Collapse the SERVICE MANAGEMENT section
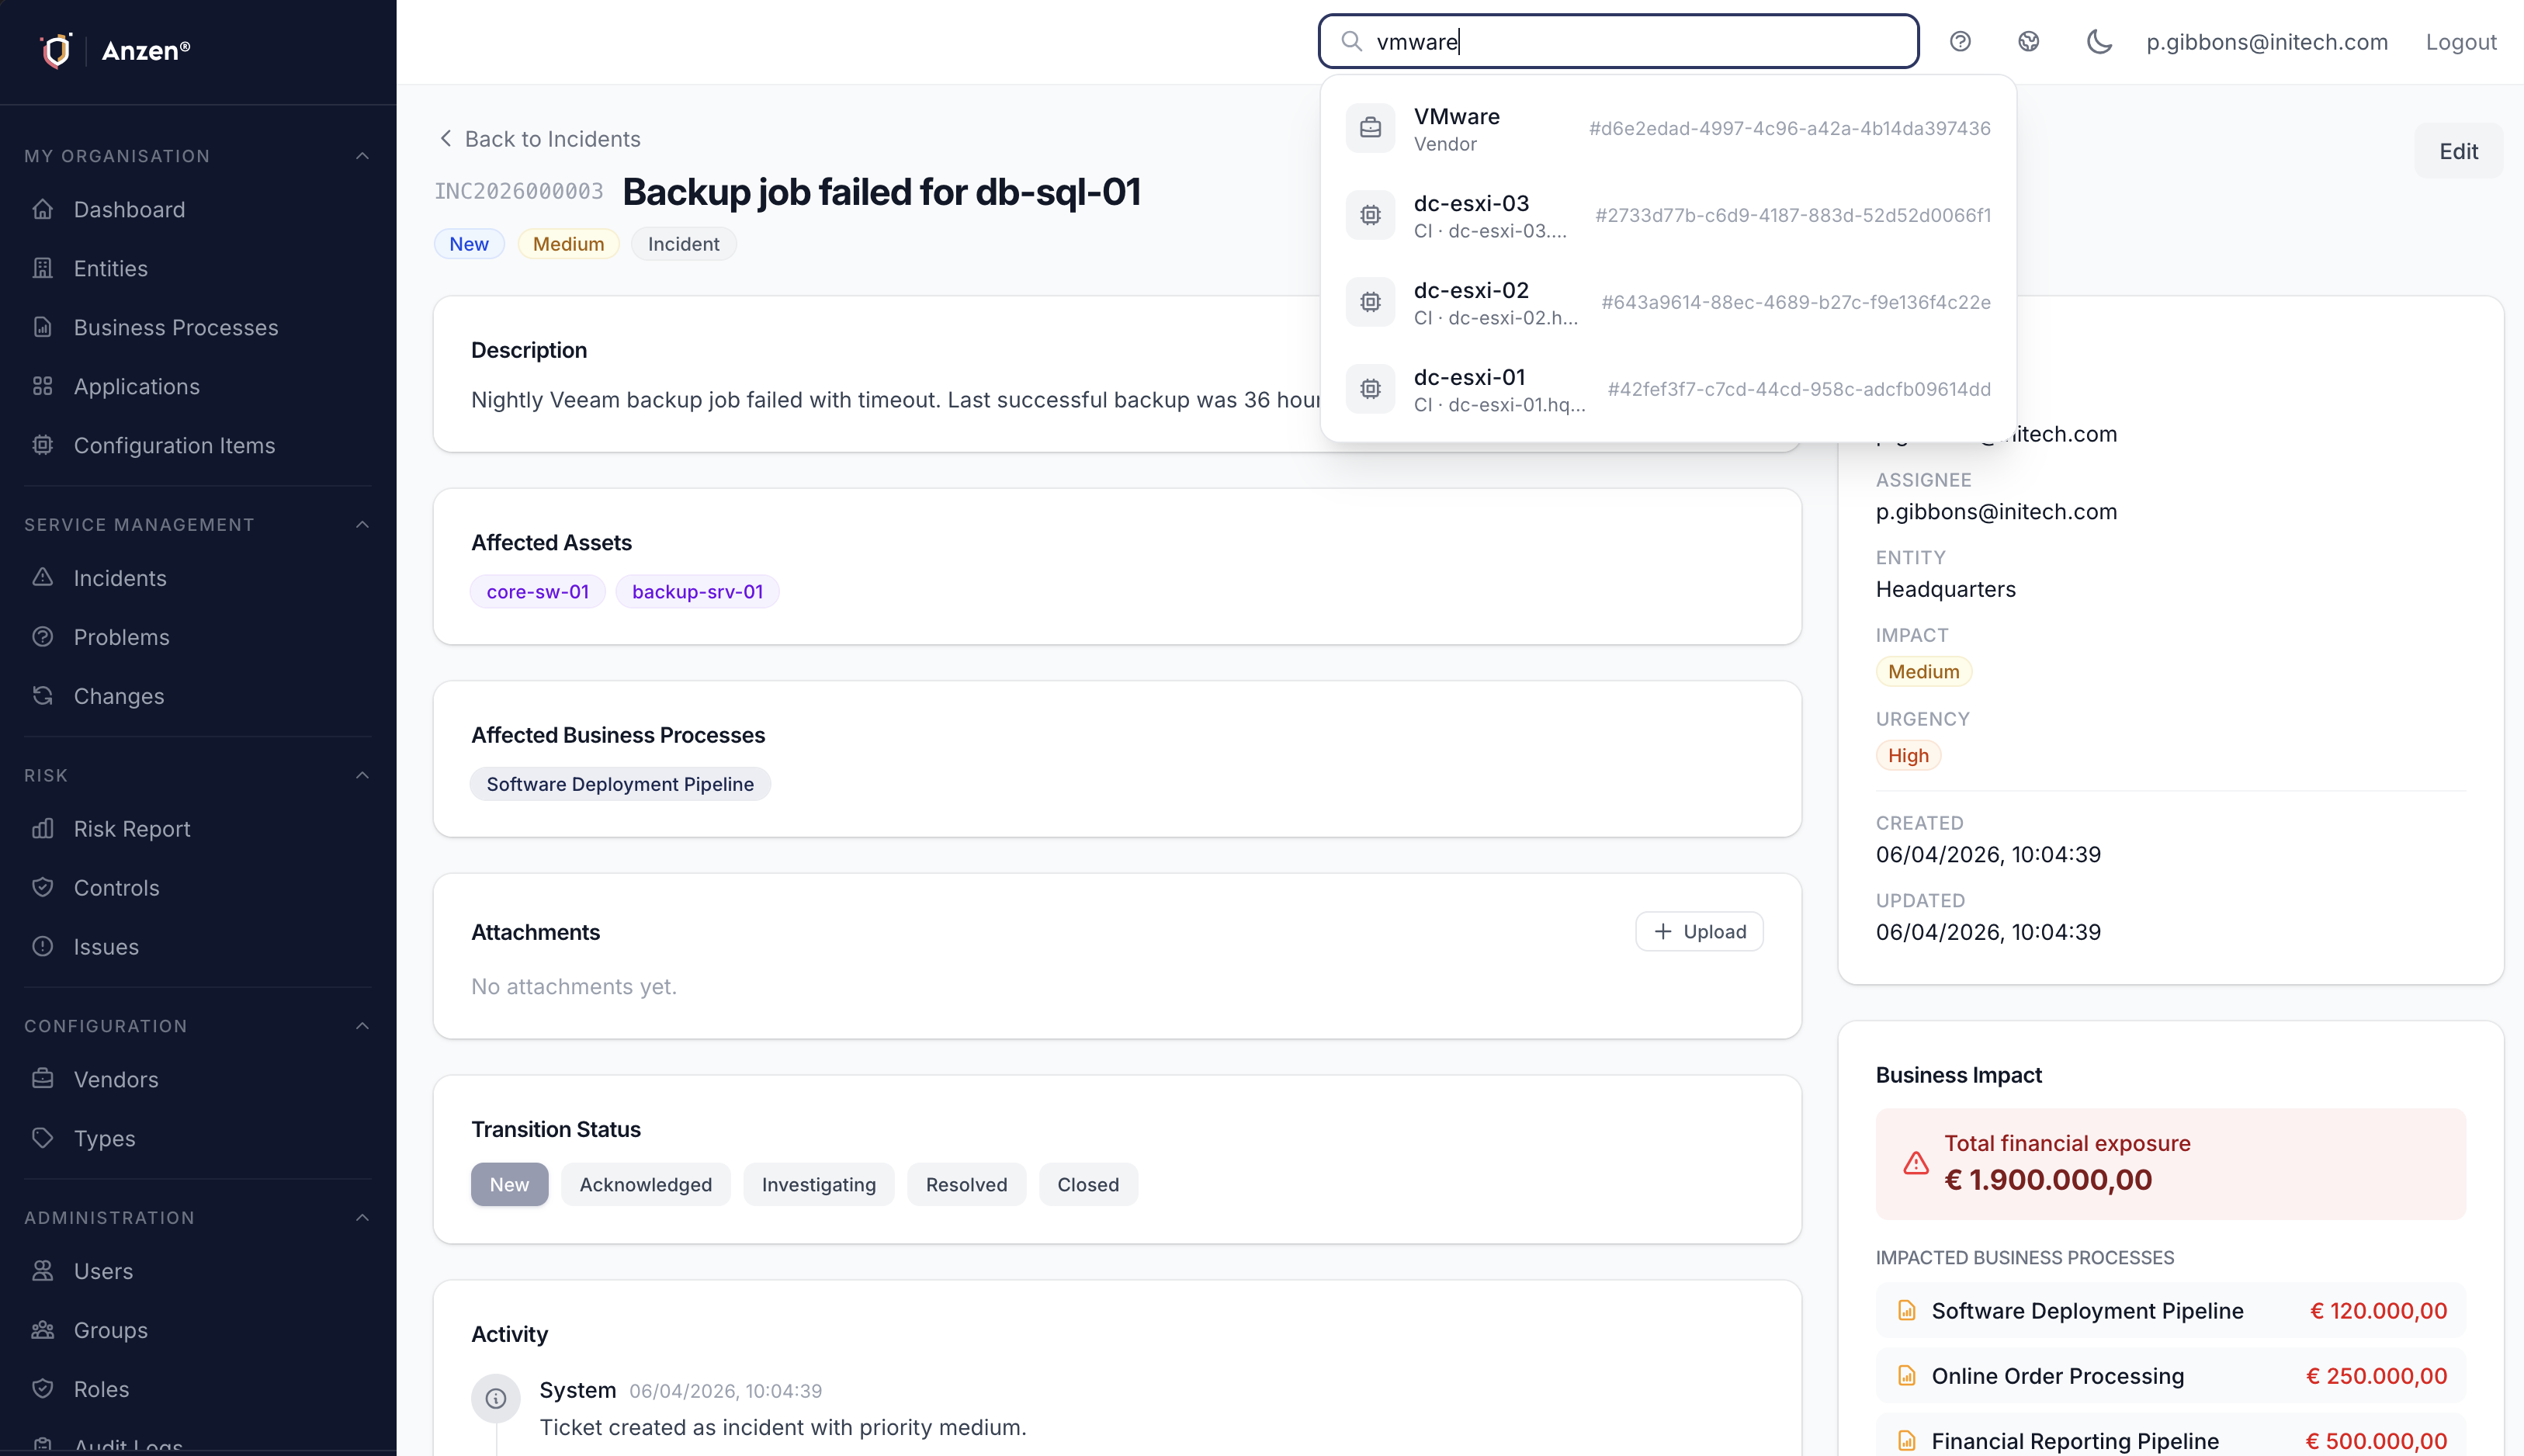The image size is (2524, 1456). (x=362, y=524)
